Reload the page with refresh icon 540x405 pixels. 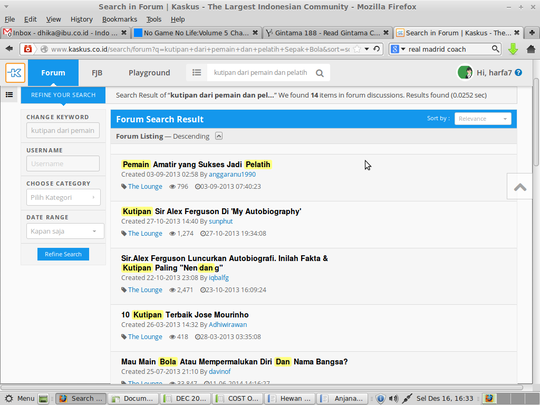(x=377, y=49)
